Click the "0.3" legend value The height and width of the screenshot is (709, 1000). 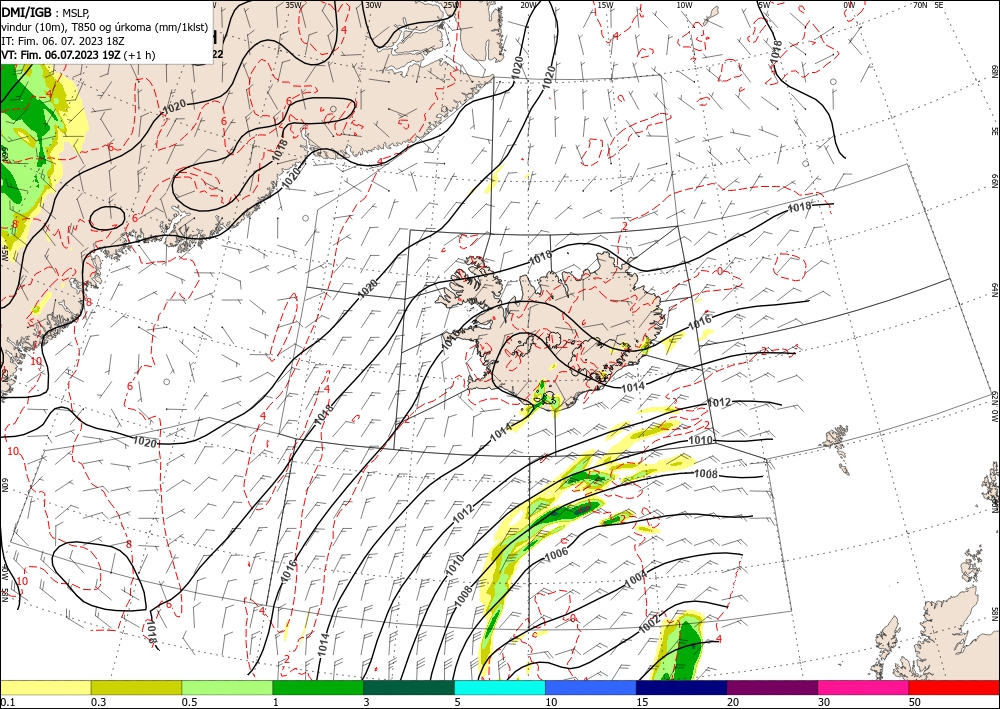point(98,702)
